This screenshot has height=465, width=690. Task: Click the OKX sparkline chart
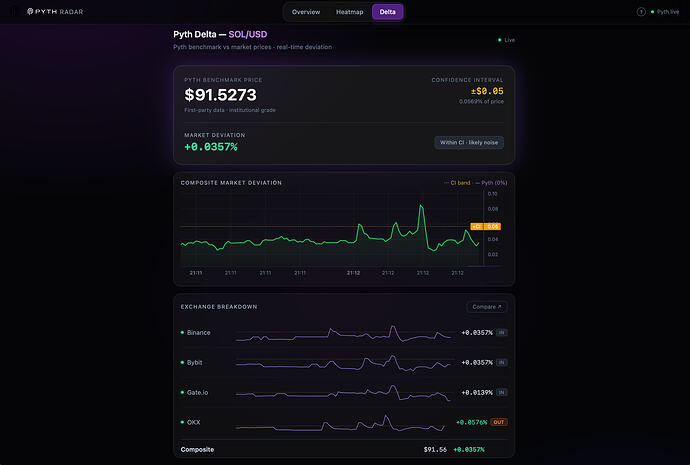tap(340, 423)
